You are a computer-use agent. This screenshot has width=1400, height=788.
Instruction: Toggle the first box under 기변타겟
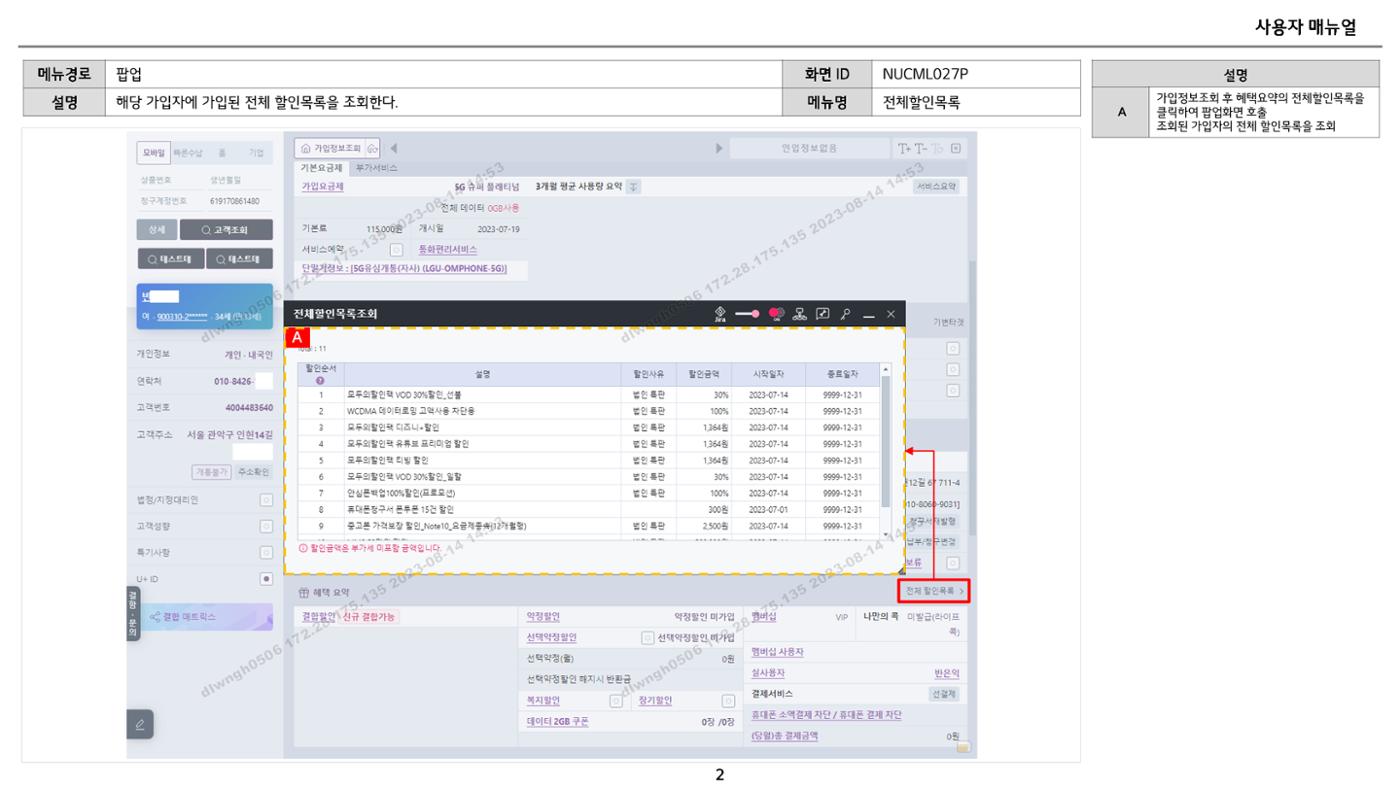pyautogui.click(x=953, y=348)
